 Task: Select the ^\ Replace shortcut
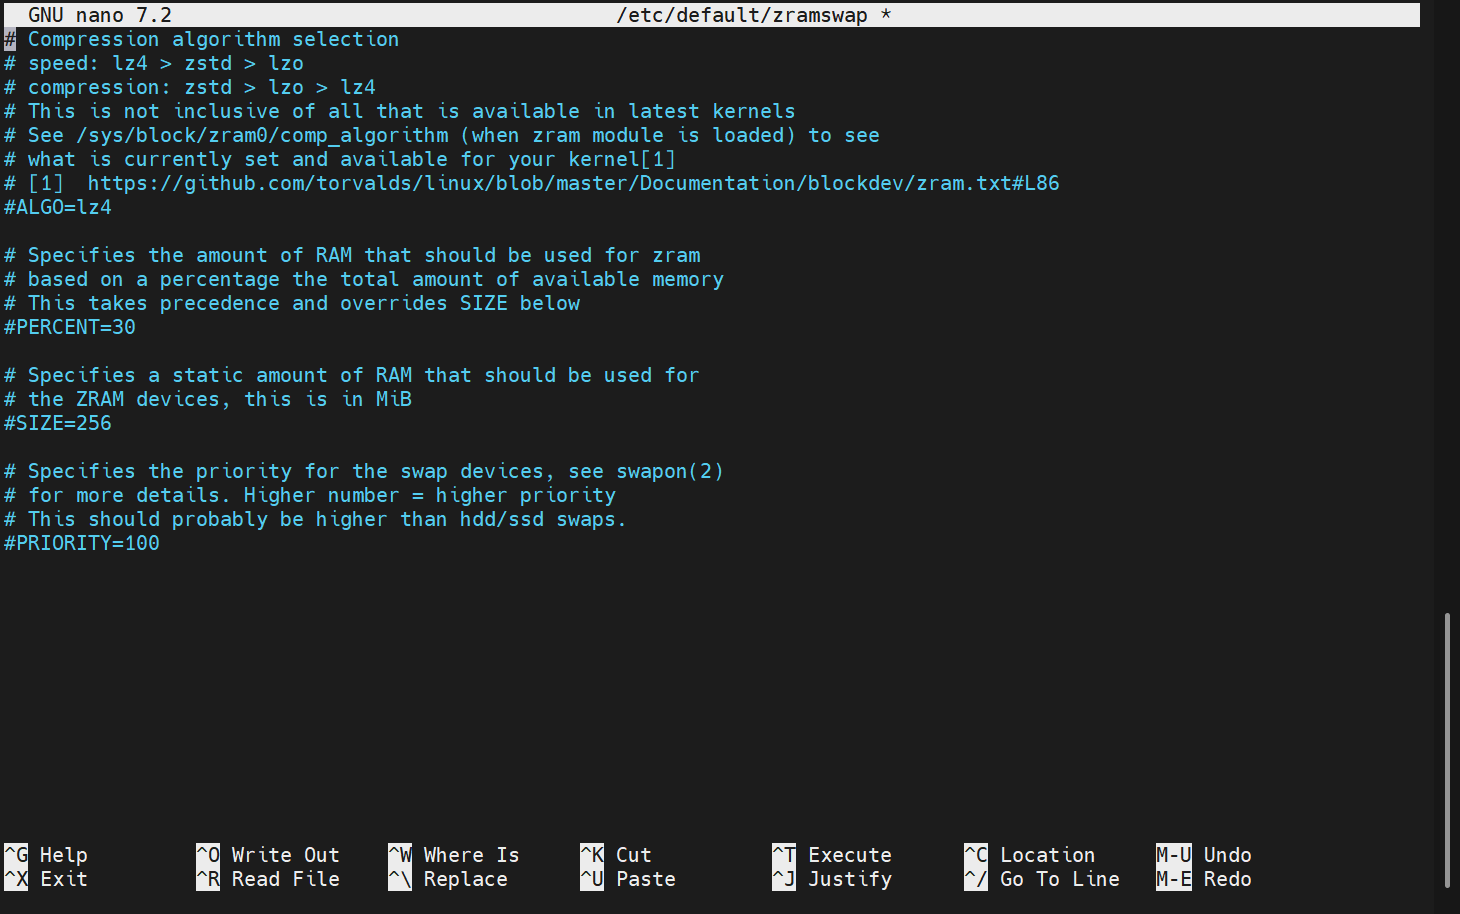coord(448,879)
